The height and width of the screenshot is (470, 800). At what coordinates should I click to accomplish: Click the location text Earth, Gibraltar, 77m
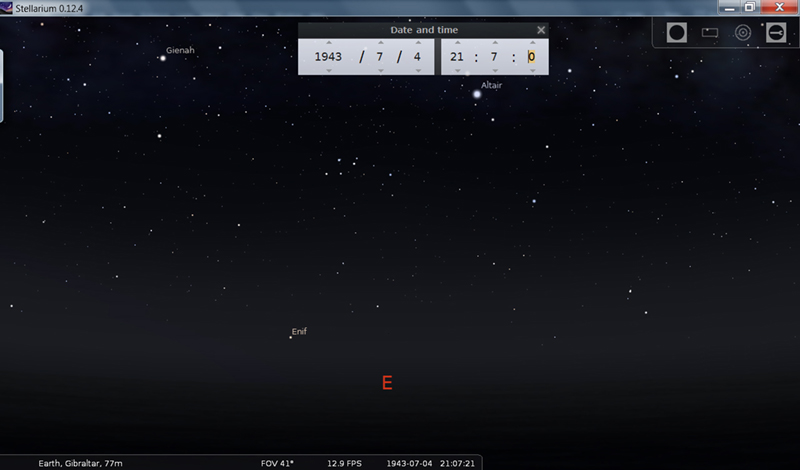[x=80, y=463]
